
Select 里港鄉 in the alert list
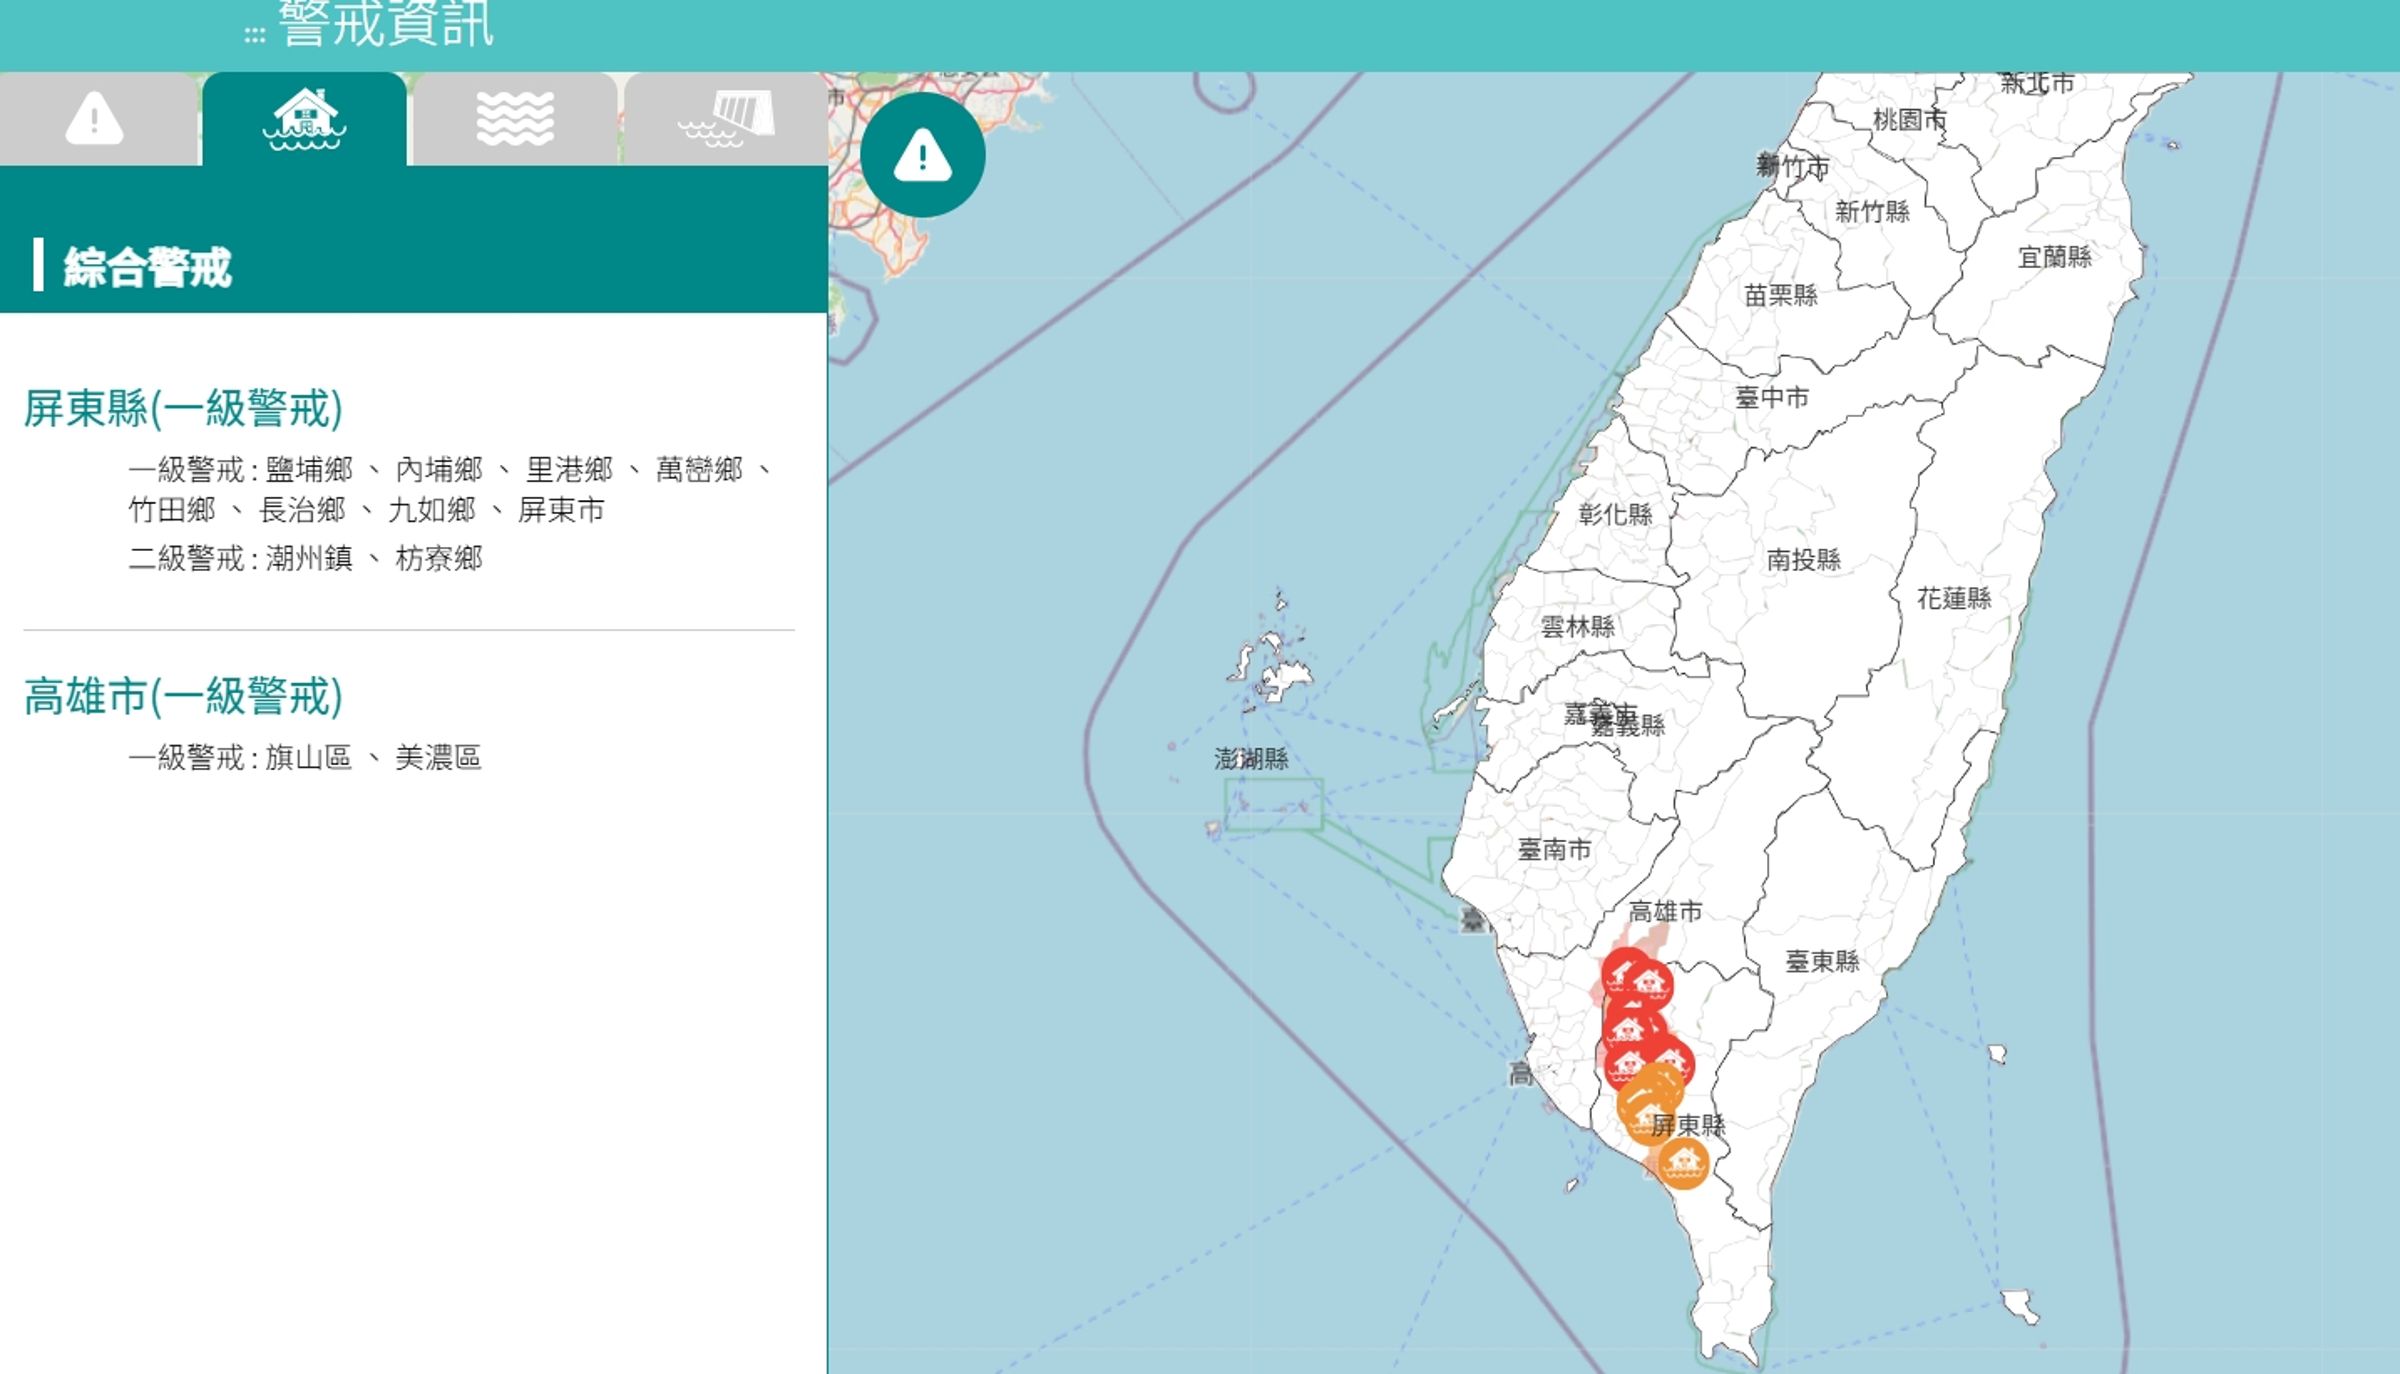pyautogui.click(x=569, y=469)
